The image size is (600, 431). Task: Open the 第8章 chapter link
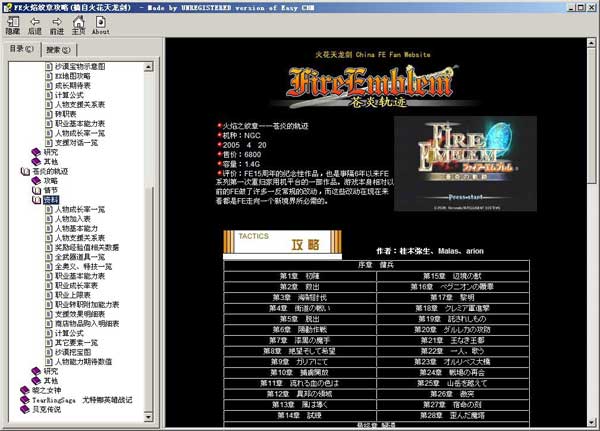pyautogui.click(x=300, y=351)
